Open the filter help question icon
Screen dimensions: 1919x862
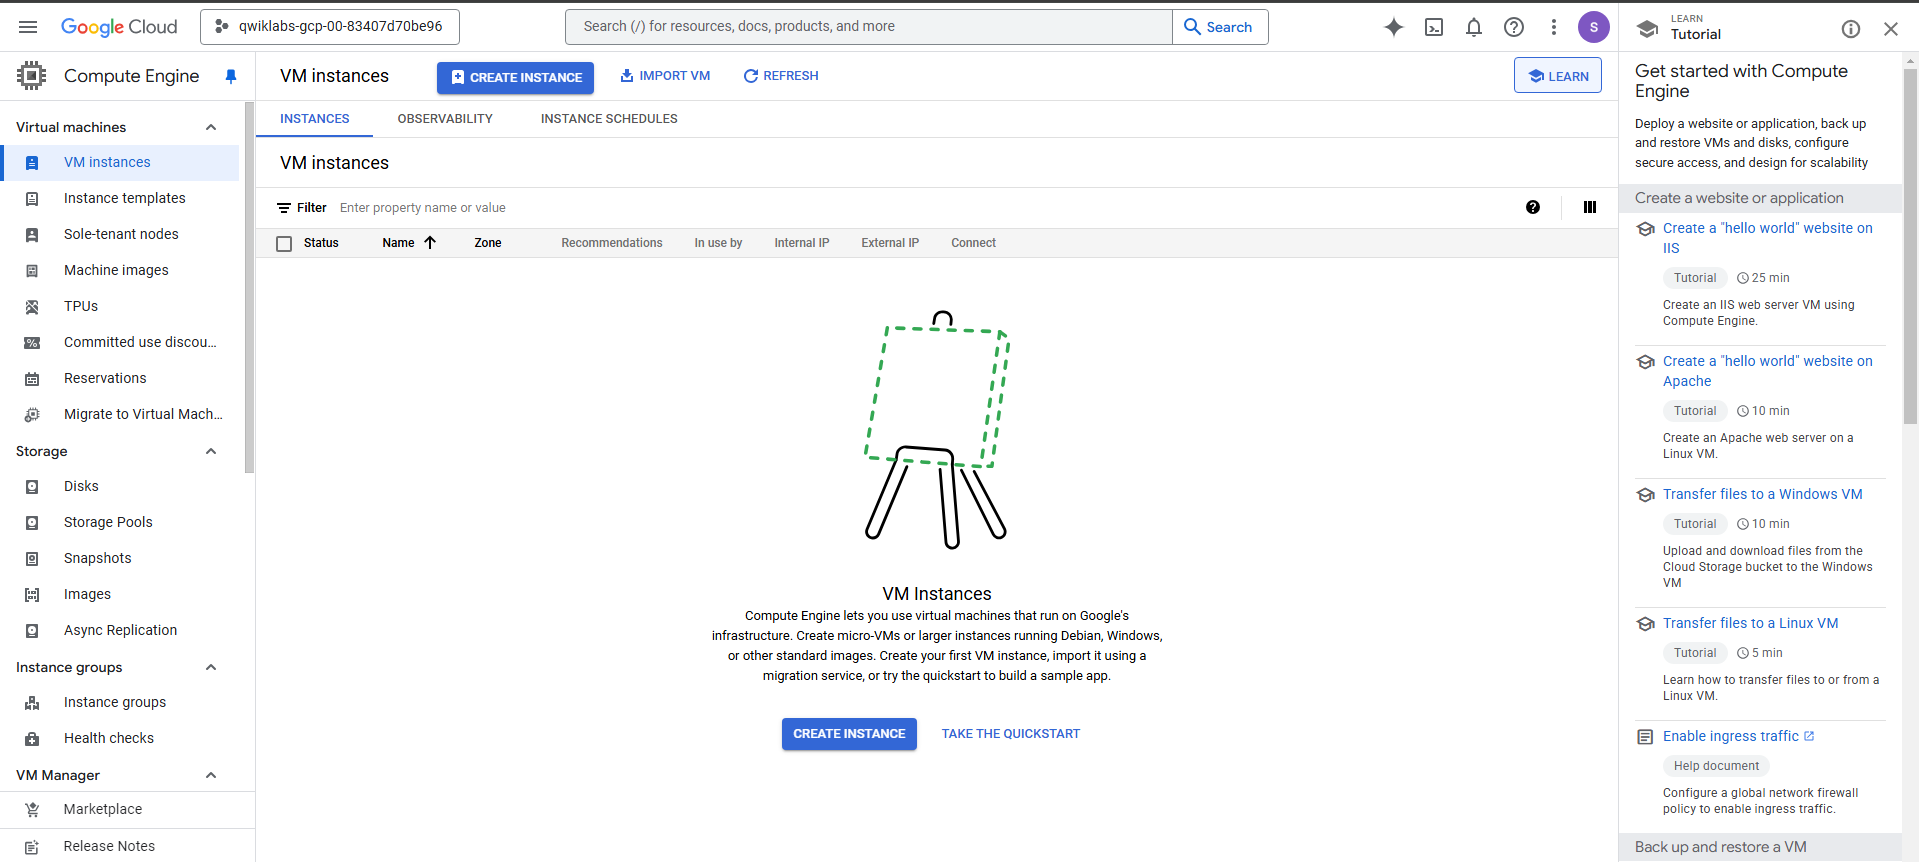point(1533,207)
